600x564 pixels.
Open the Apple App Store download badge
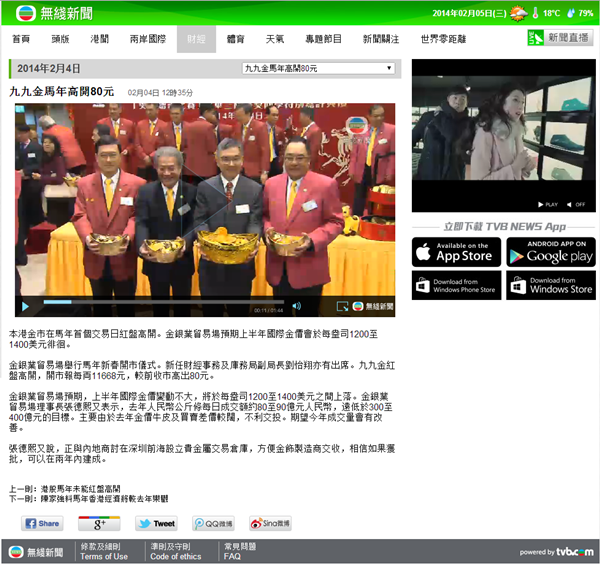455,251
